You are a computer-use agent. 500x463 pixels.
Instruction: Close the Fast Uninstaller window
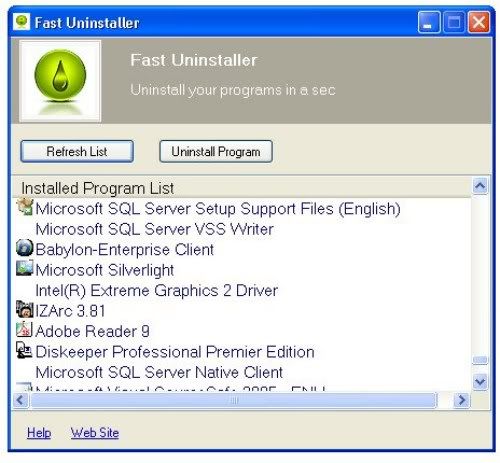[x=479, y=23]
